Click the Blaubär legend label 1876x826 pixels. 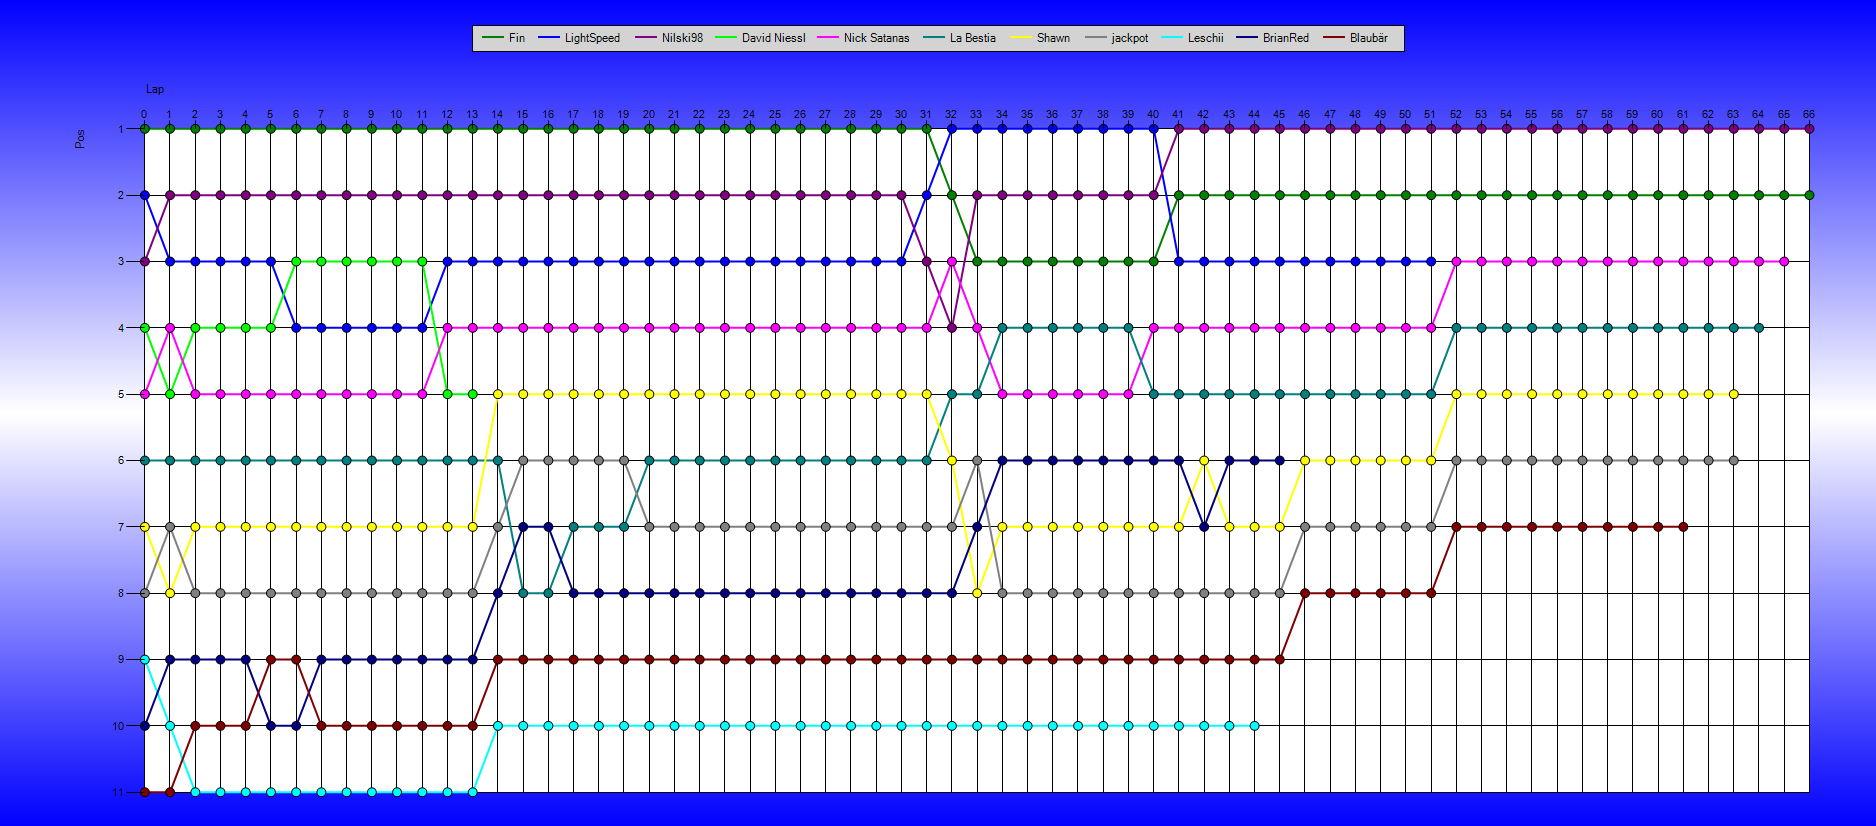coord(1356,38)
